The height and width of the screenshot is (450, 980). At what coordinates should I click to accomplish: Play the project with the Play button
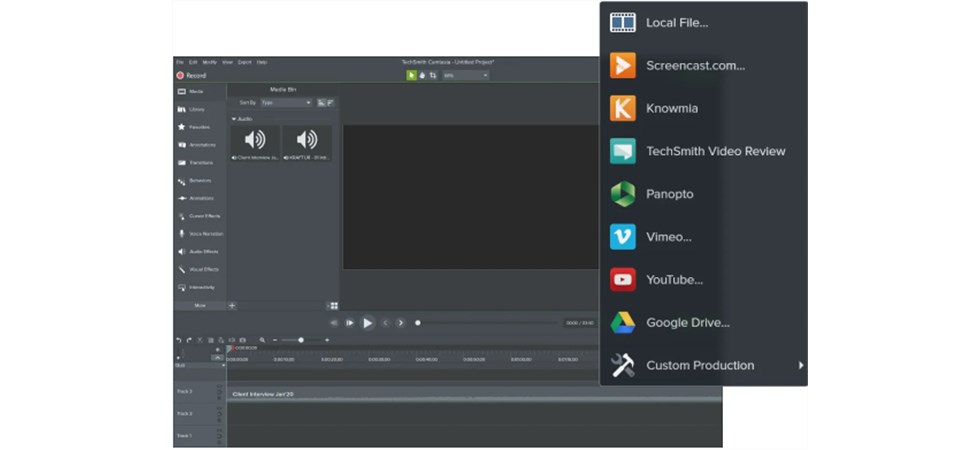click(x=368, y=323)
